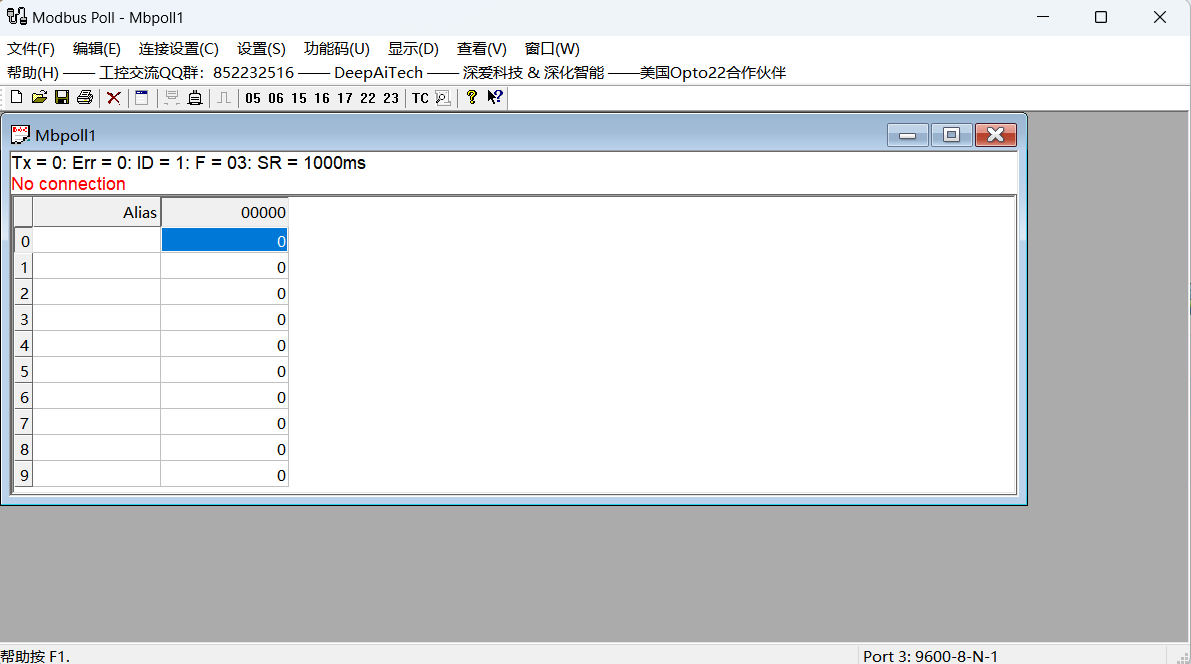Image resolution: width=1191 pixels, height=664 pixels.
Task: Open the 连接设置(C) menu
Action: pyautogui.click(x=178, y=49)
